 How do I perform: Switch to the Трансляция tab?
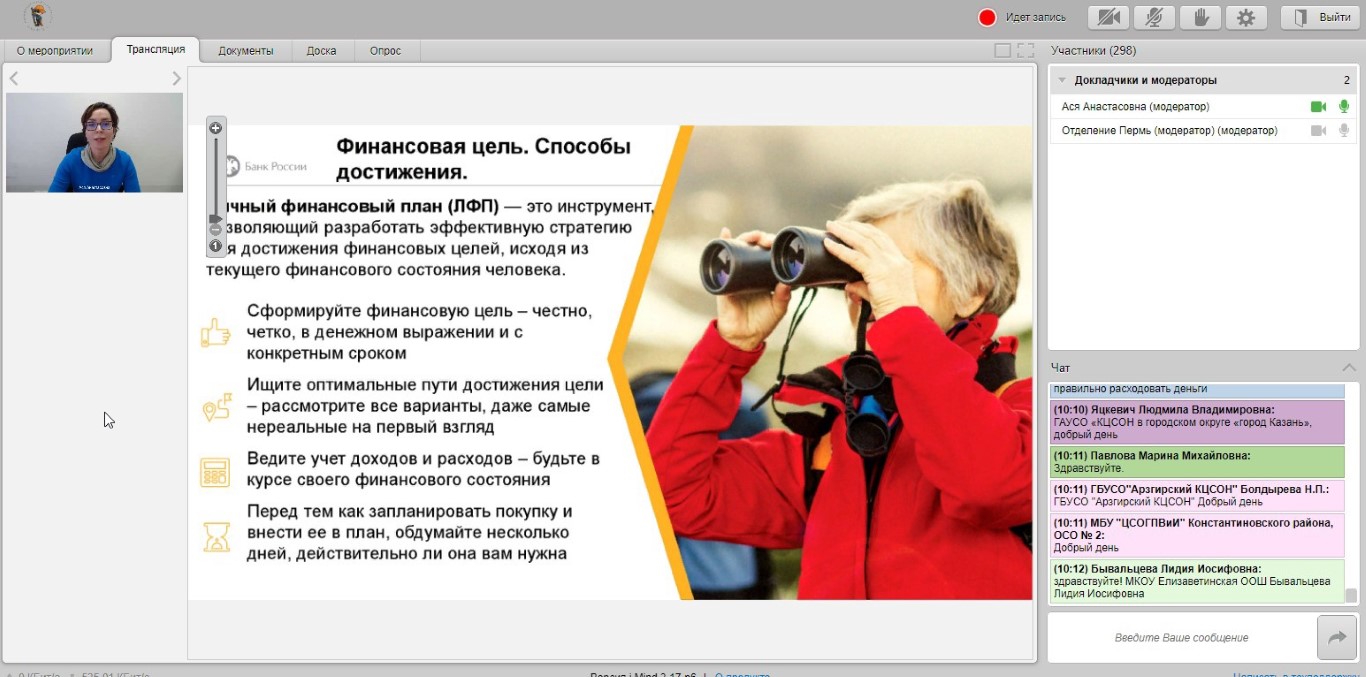coord(156,49)
